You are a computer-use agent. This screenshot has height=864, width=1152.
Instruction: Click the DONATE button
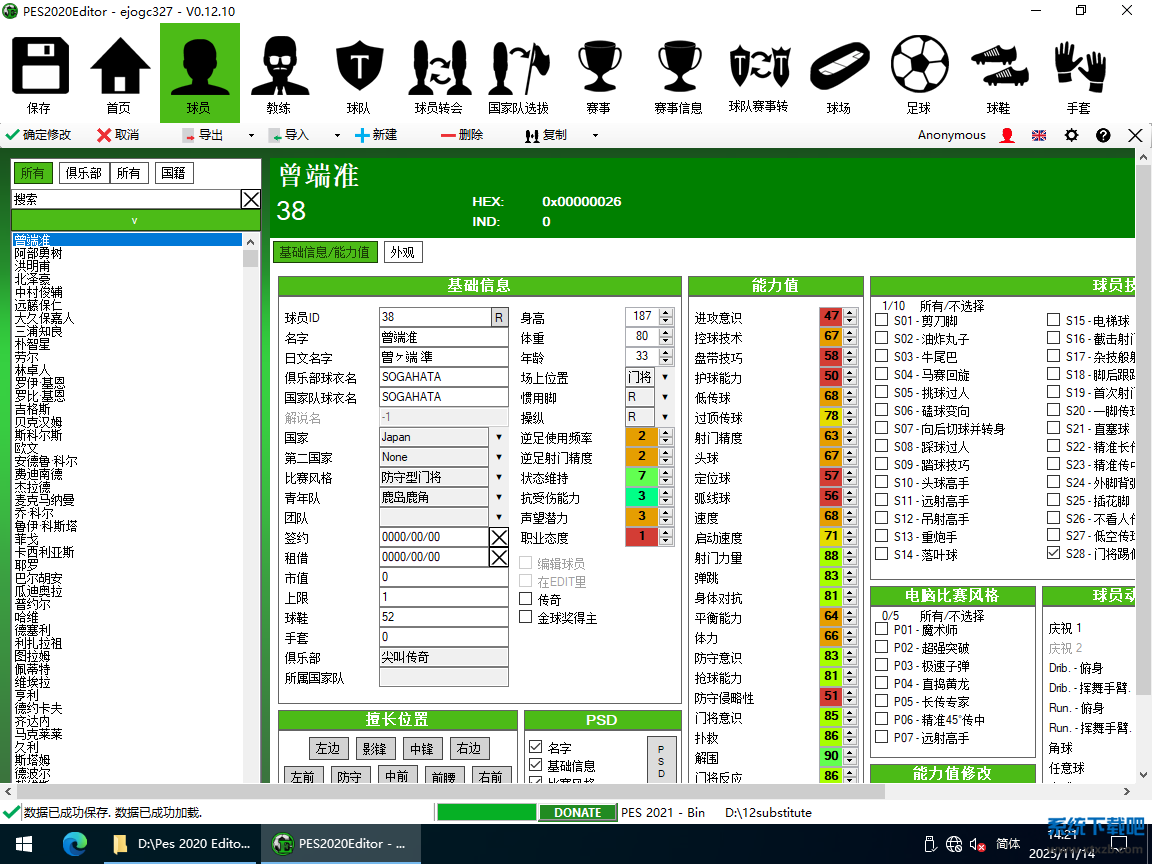[577, 812]
